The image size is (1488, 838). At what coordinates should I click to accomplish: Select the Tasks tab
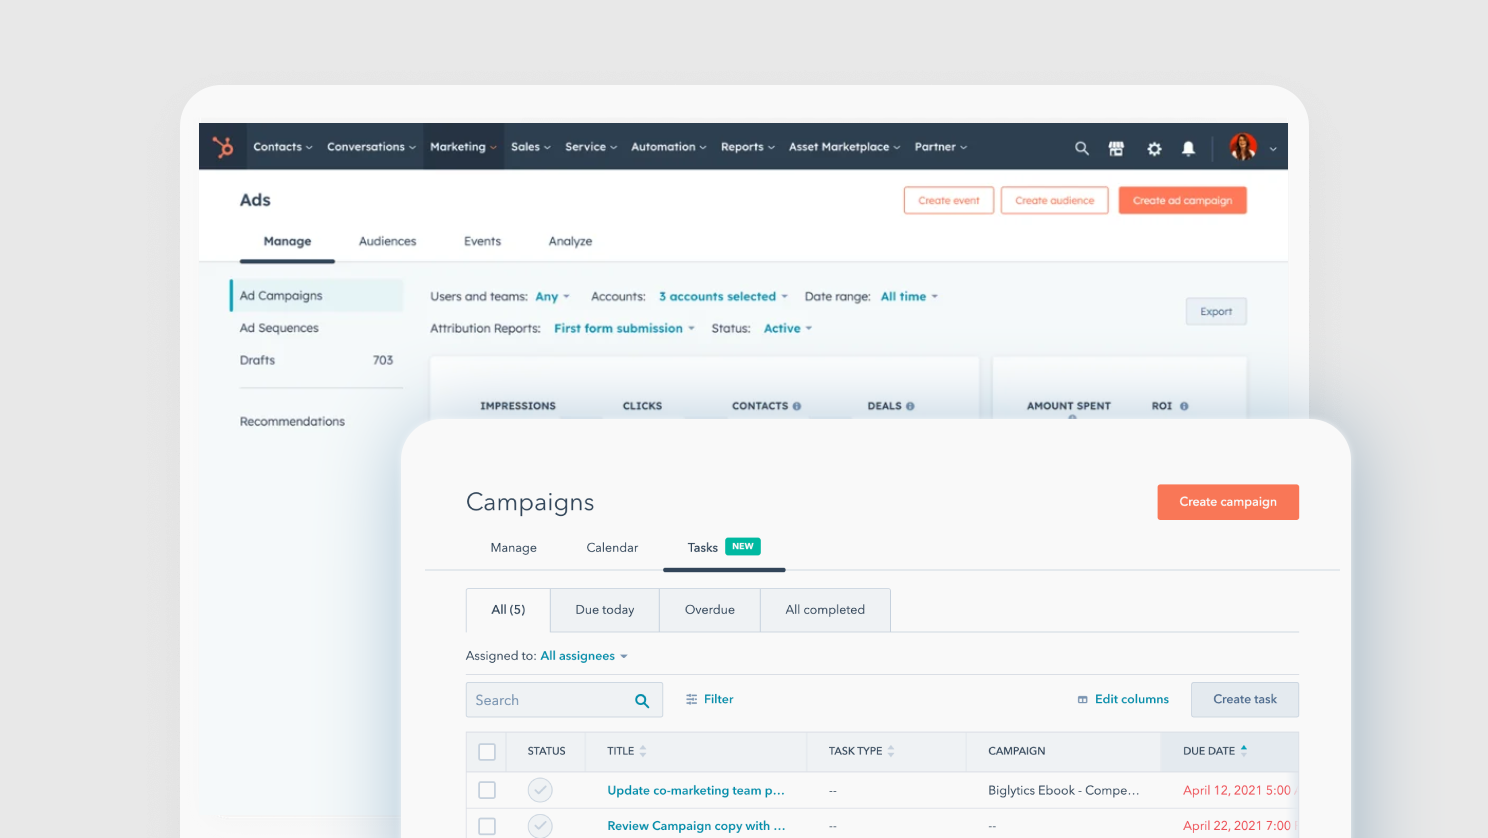[724, 548]
